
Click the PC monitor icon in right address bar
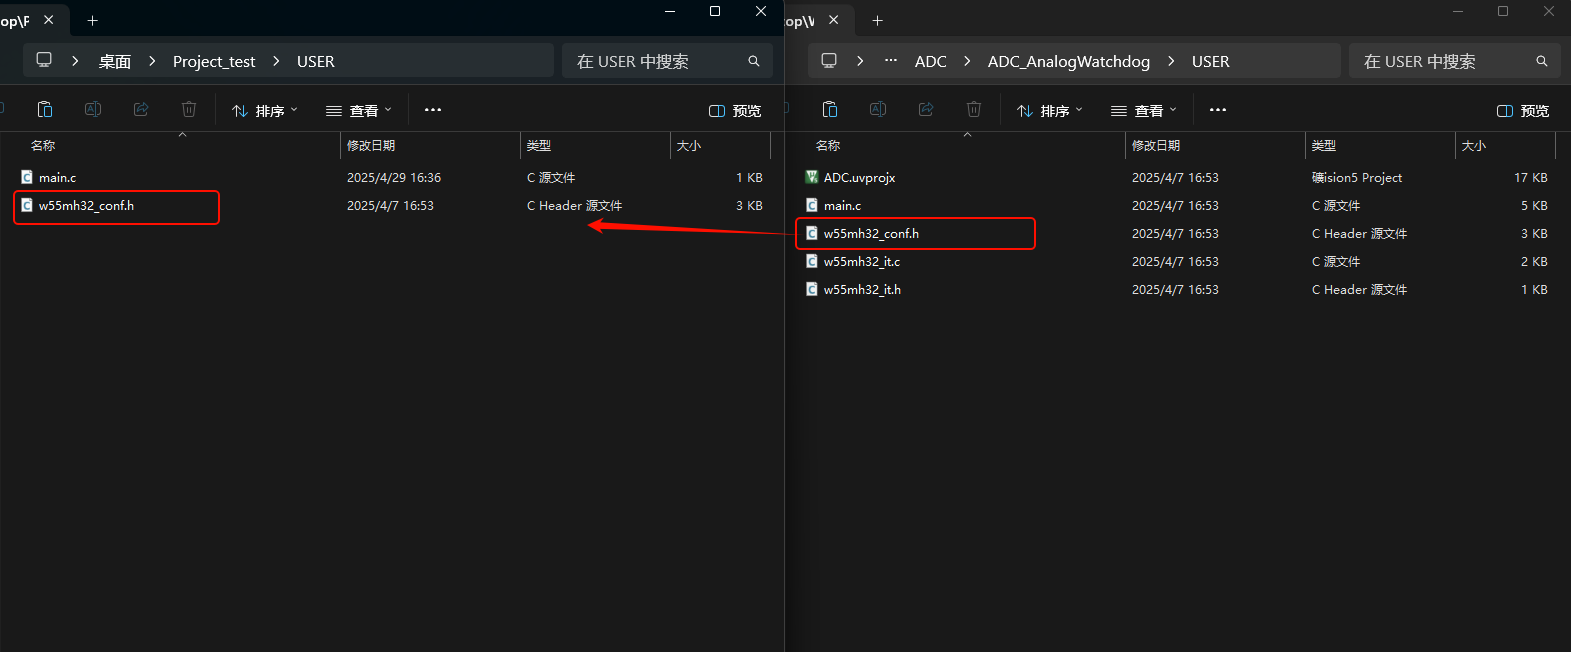[x=829, y=61]
